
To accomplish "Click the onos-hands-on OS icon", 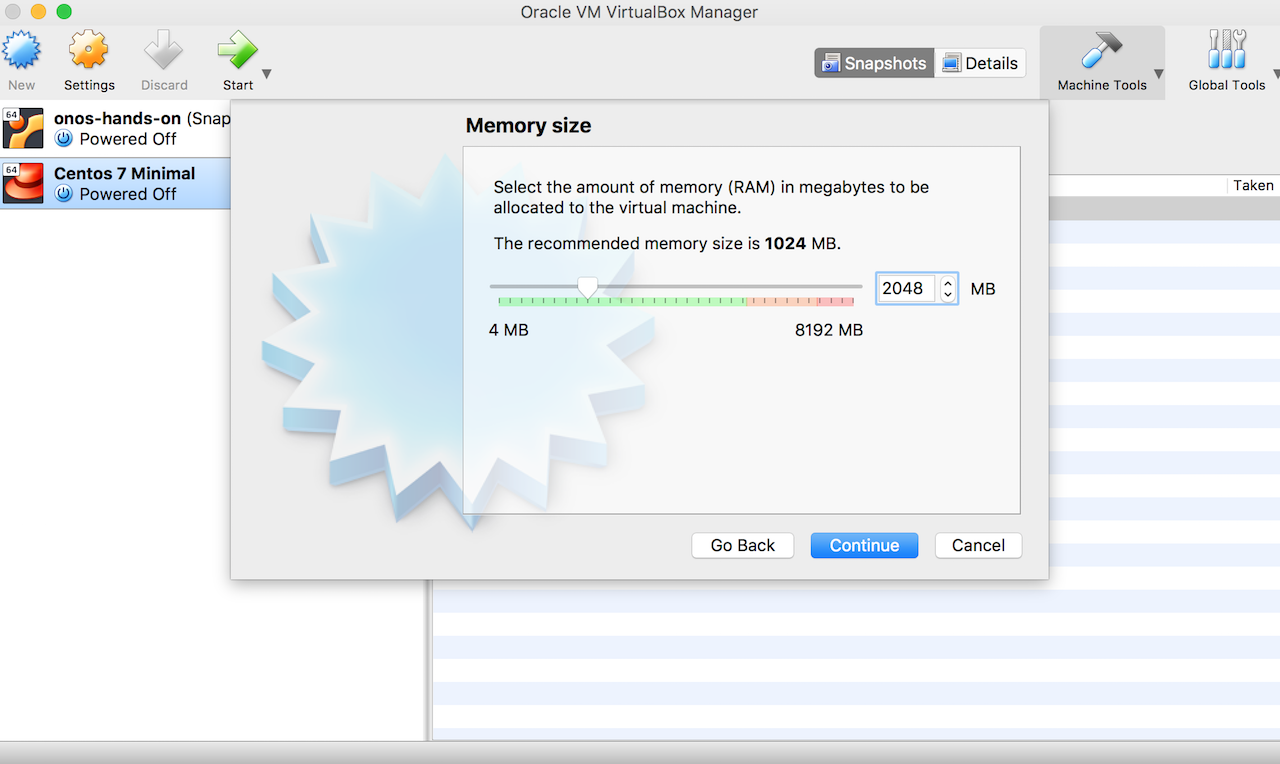I will tap(23, 128).
